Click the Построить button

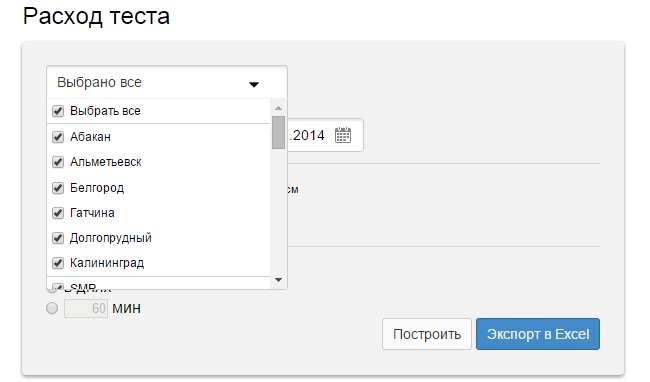point(427,334)
